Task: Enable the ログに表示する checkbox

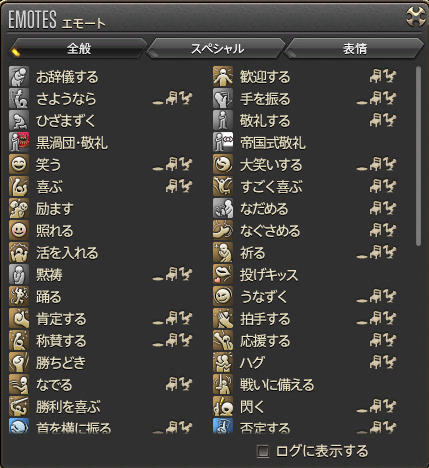Action: (x=263, y=451)
